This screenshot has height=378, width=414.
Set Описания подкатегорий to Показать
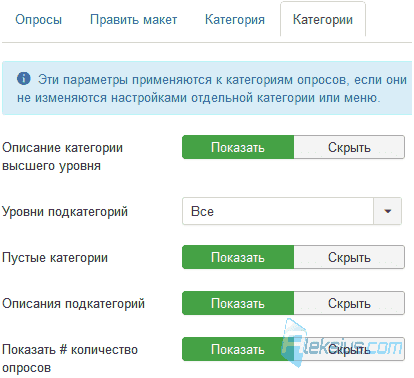point(238,303)
